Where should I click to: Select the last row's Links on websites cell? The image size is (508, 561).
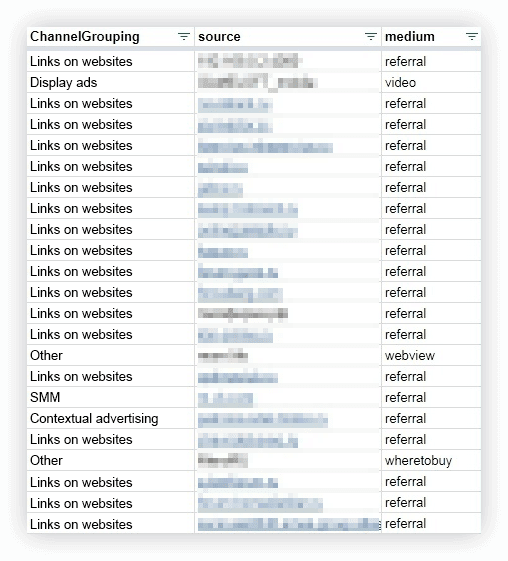[111, 524]
